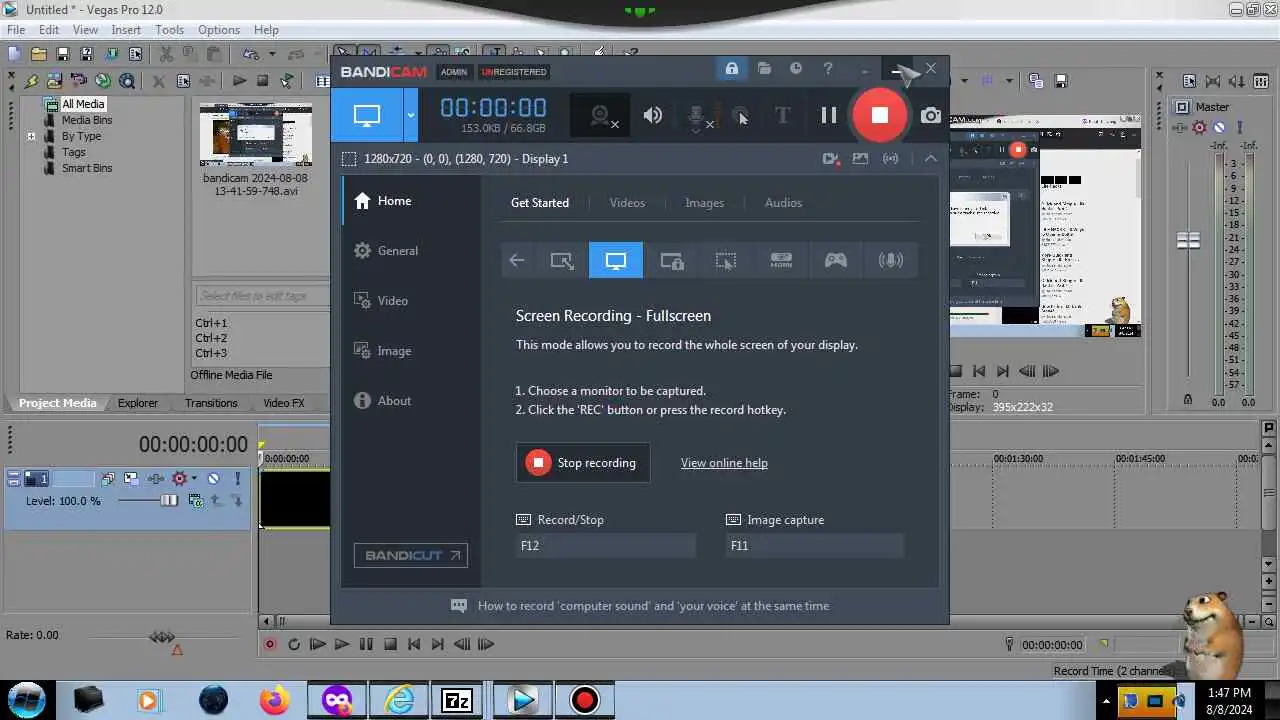1280x720 pixels.
Task: Open Vegas File menu
Action: point(16,30)
